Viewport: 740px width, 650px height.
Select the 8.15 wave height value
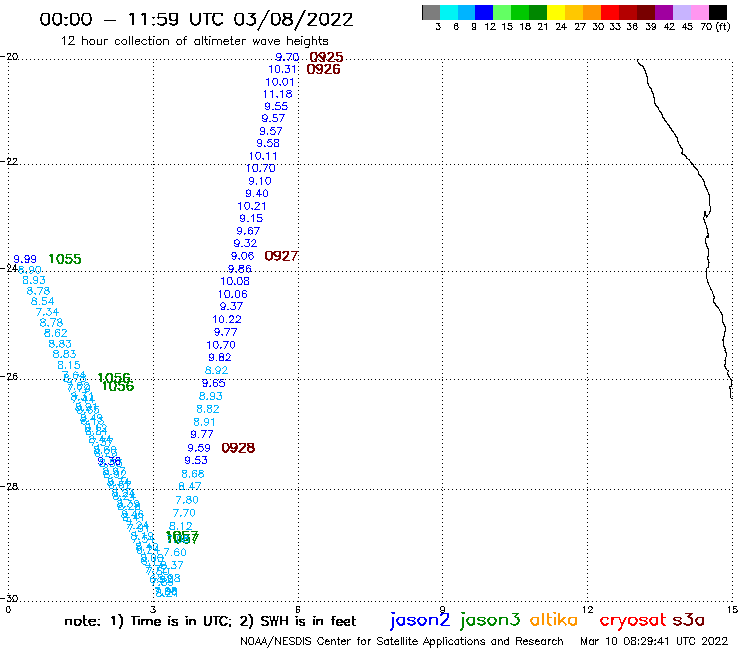click(x=69, y=365)
